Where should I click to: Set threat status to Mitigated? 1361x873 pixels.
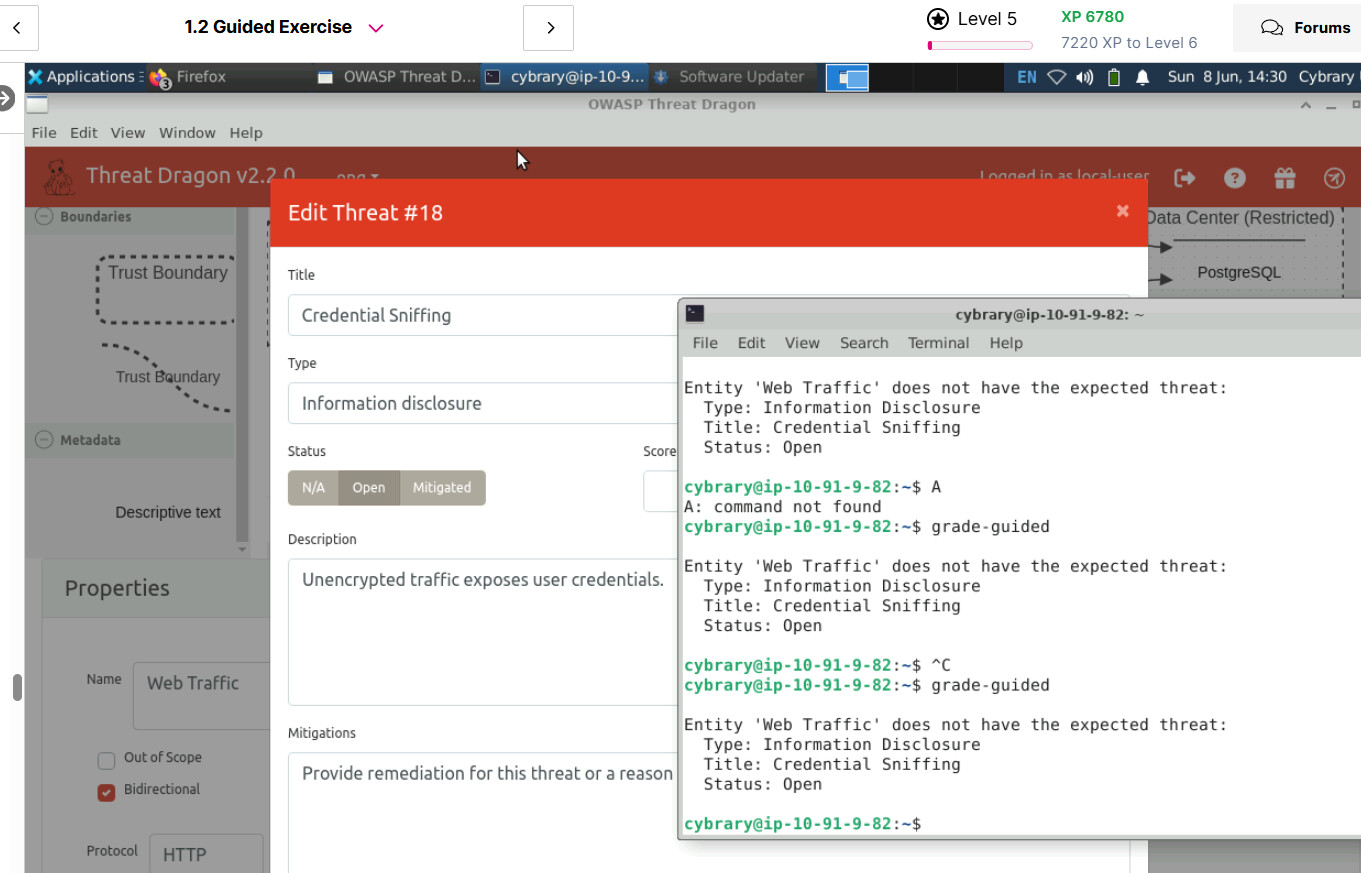tap(442, 488)
